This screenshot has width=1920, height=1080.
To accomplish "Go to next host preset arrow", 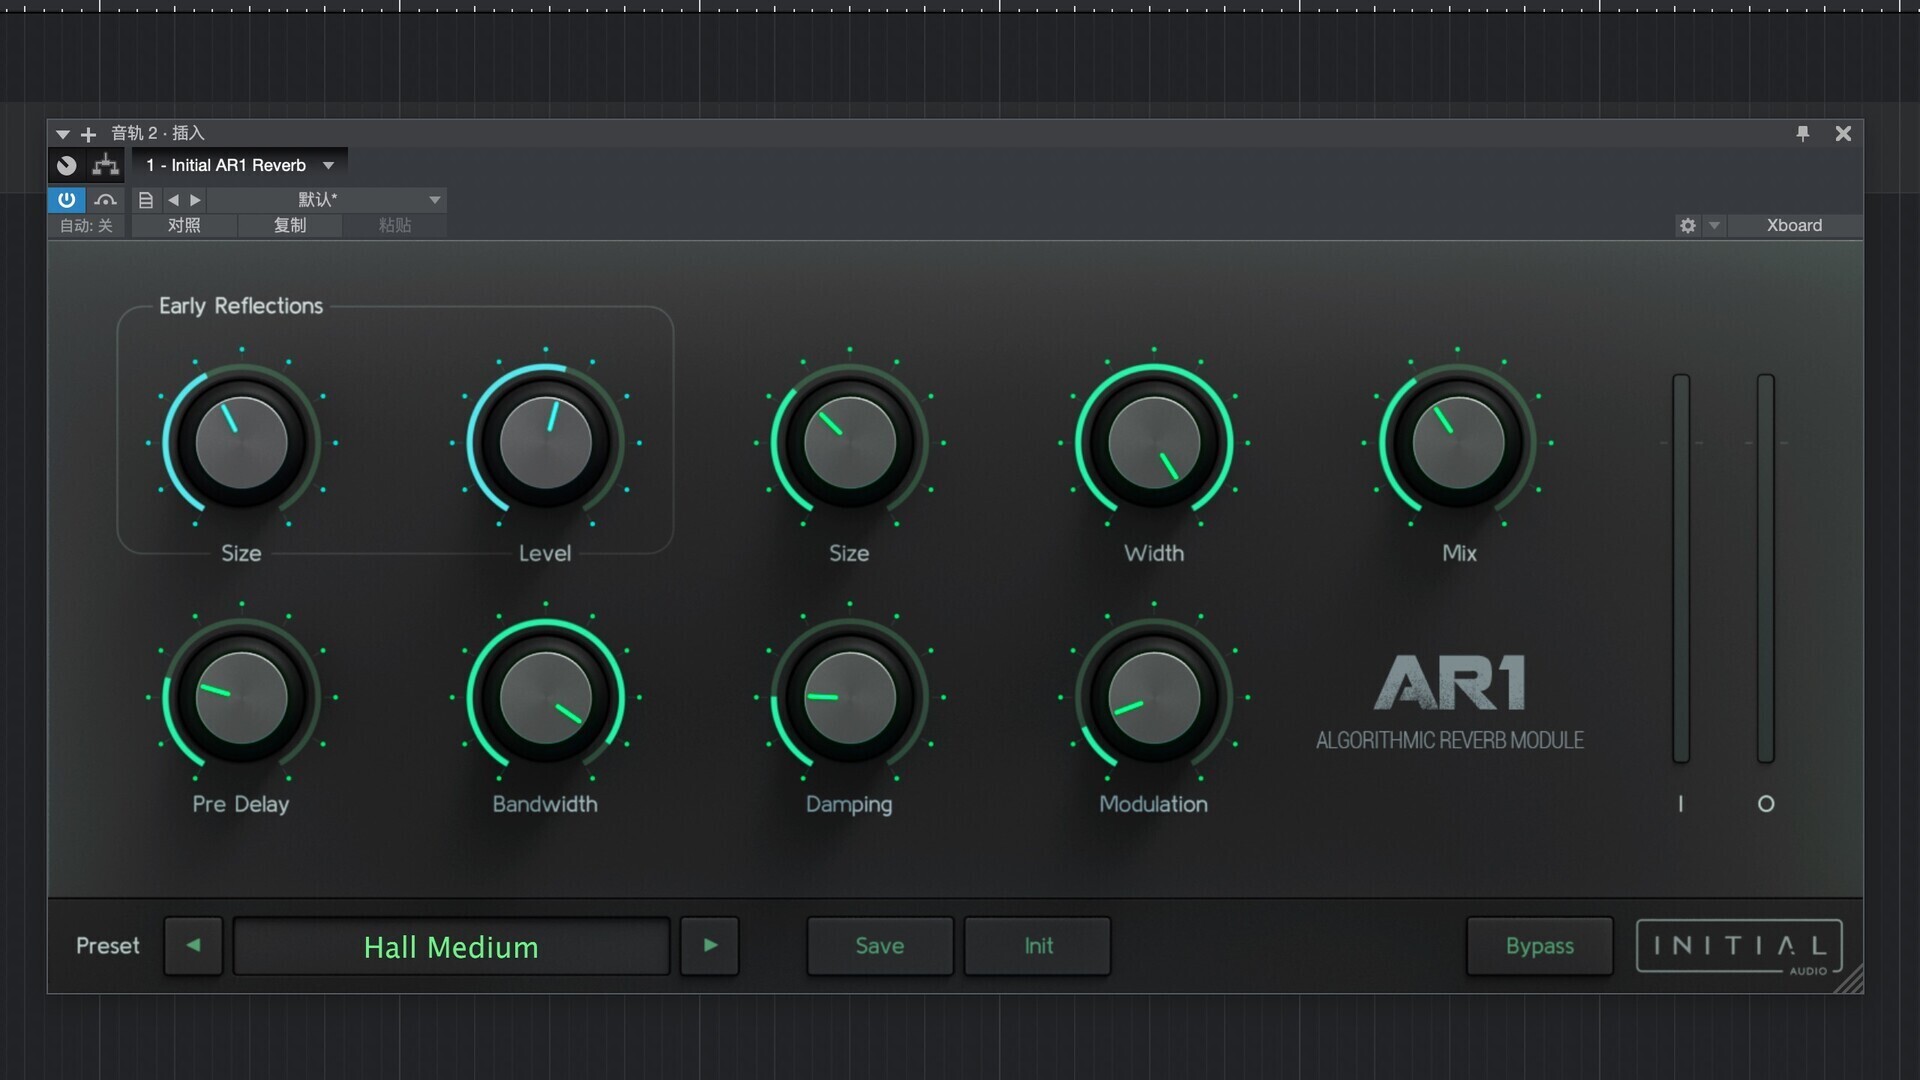I will [x=196, y=200].
